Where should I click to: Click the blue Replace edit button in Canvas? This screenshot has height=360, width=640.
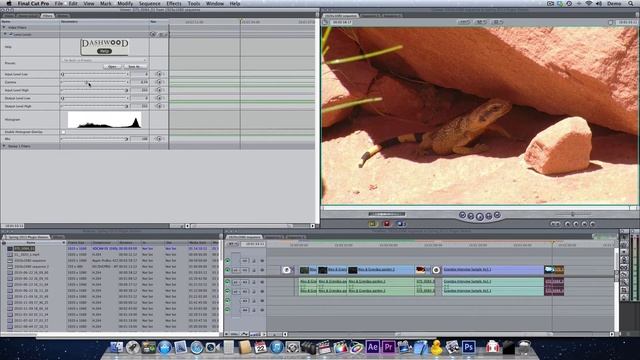pos(400,224)
